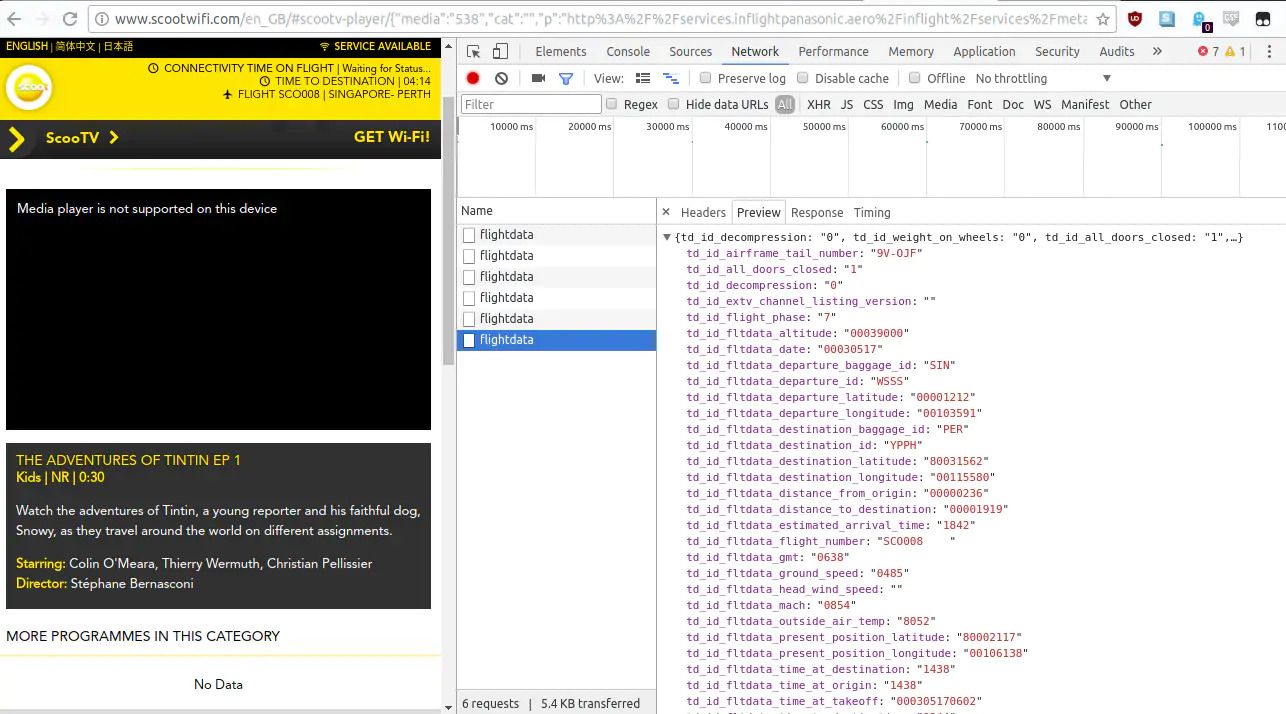Open the No throttling dropdown
The image size is (1286, 714).
pyautogui.click(x=1010, y=78)
